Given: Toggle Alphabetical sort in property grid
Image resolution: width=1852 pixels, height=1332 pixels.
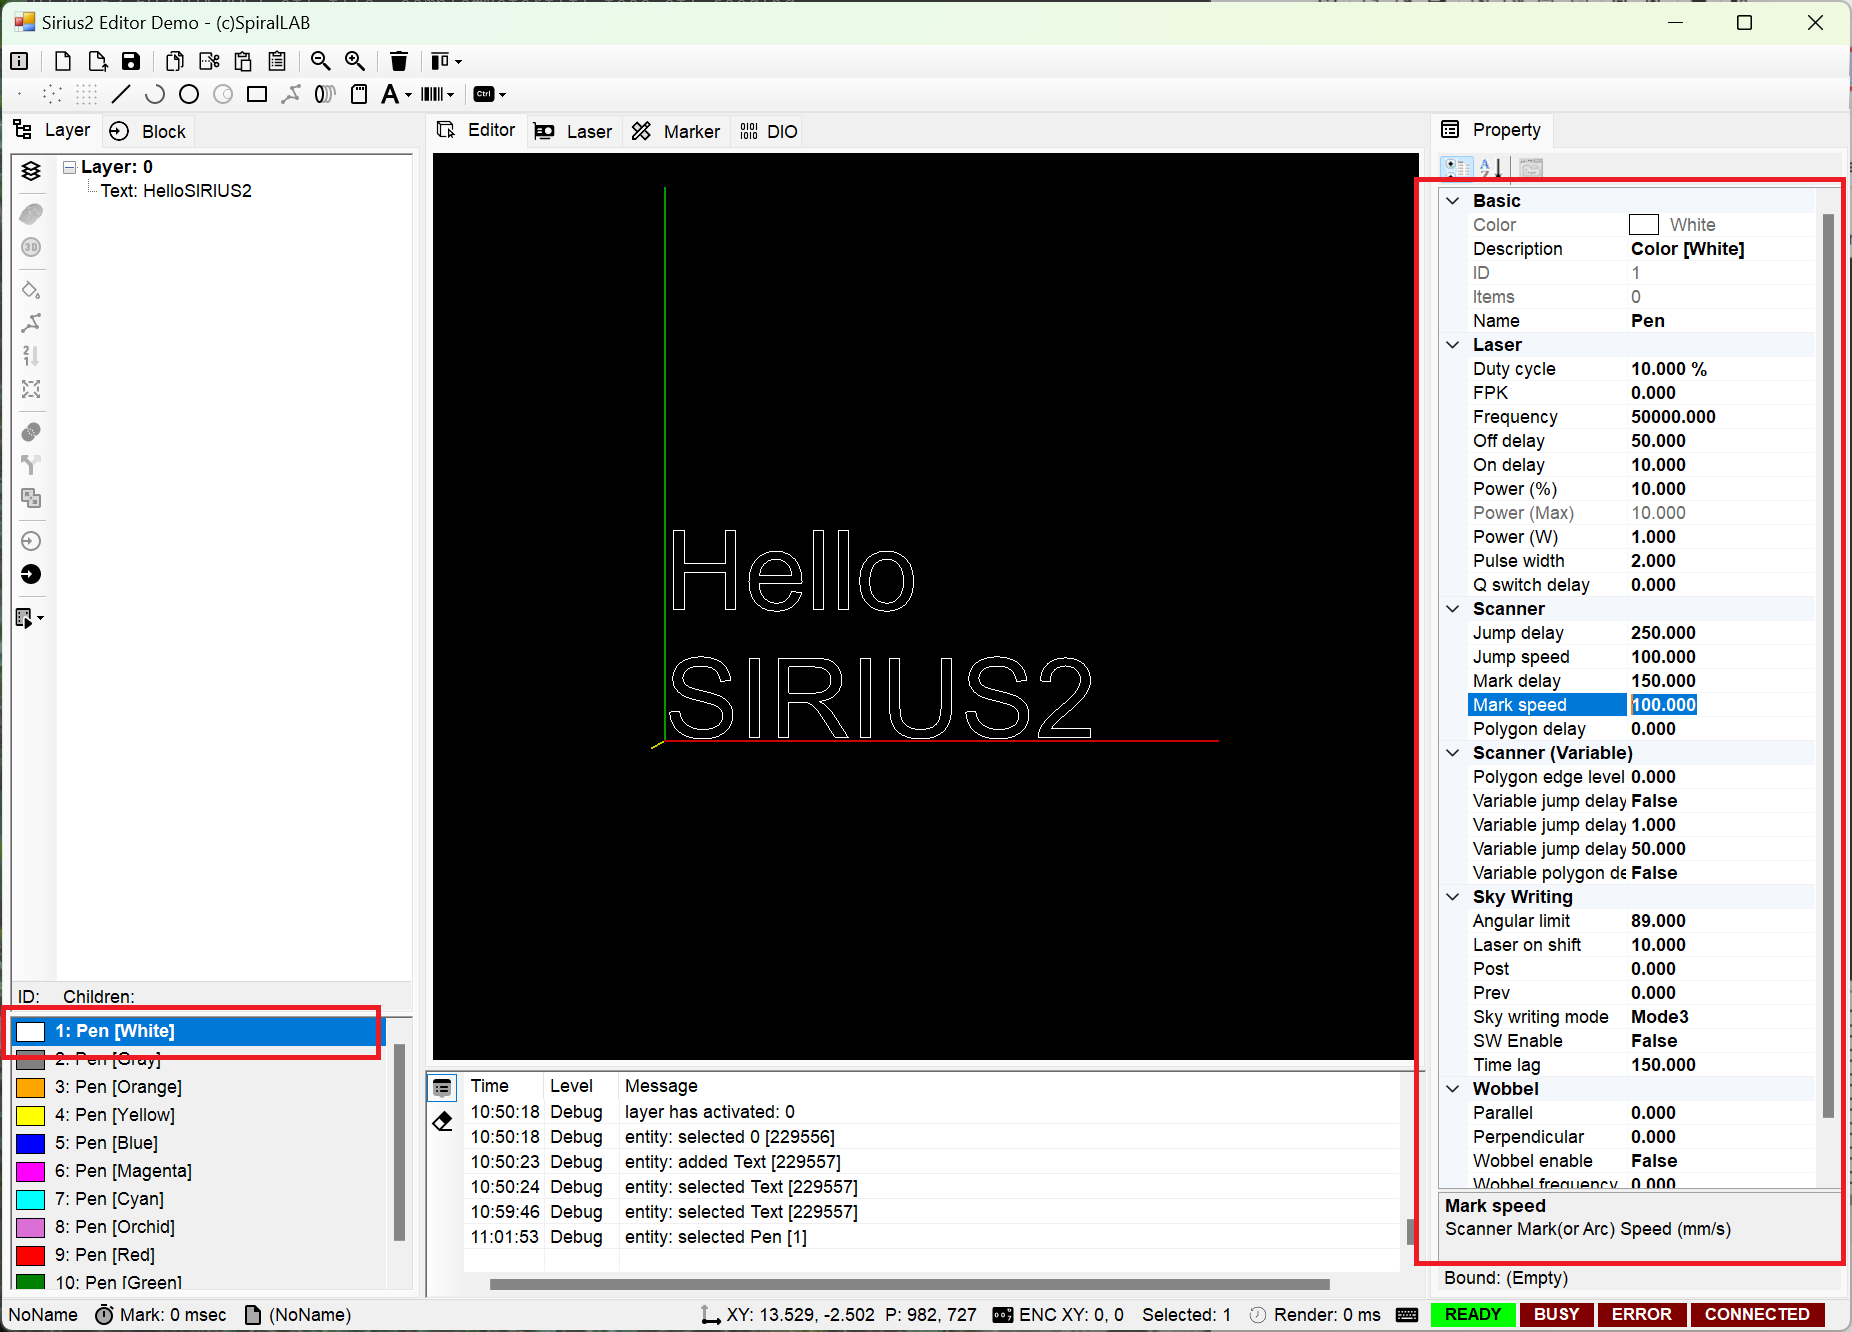Looking at the screenshot, I should point(1491,167).
